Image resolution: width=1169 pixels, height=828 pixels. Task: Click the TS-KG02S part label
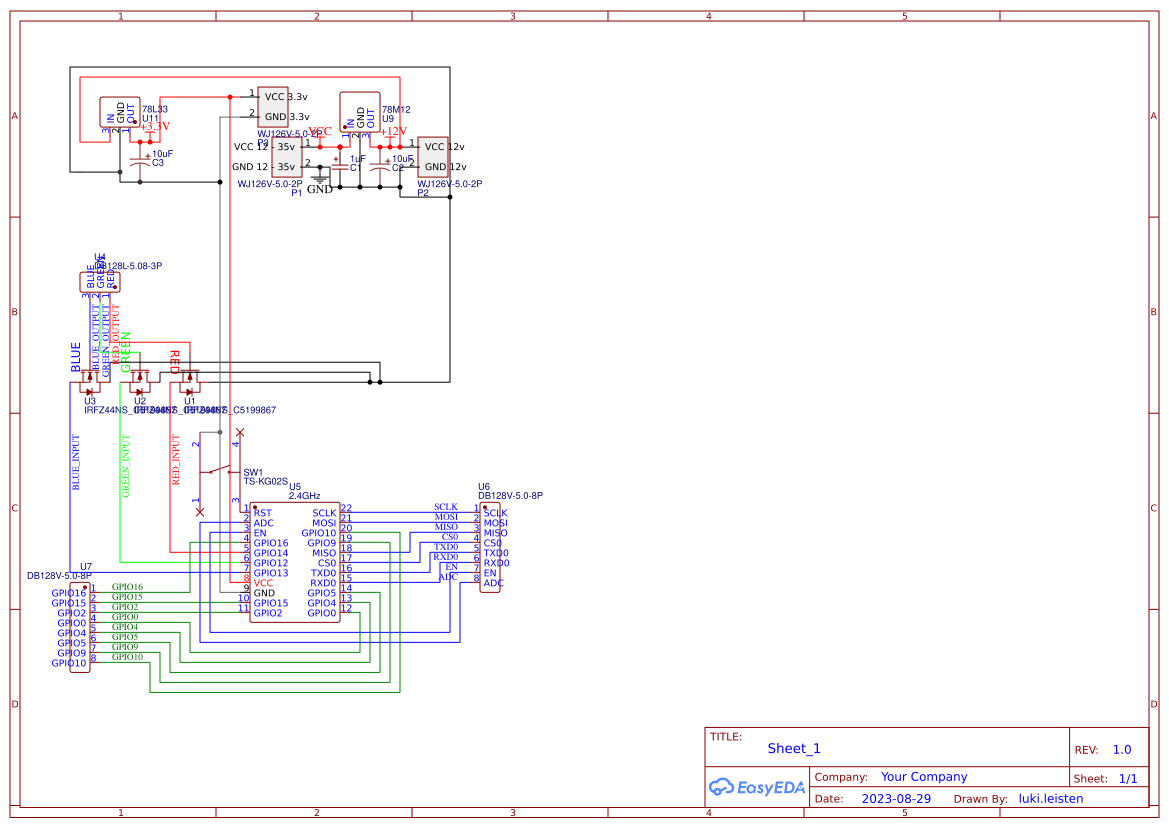click(x=265, y=481)
